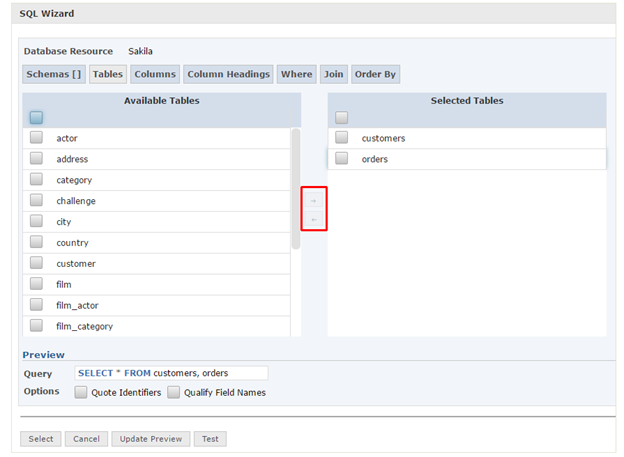
Task: Tick the select-all checkbox under Selected Tables
Action: click(x=341, y=117)
